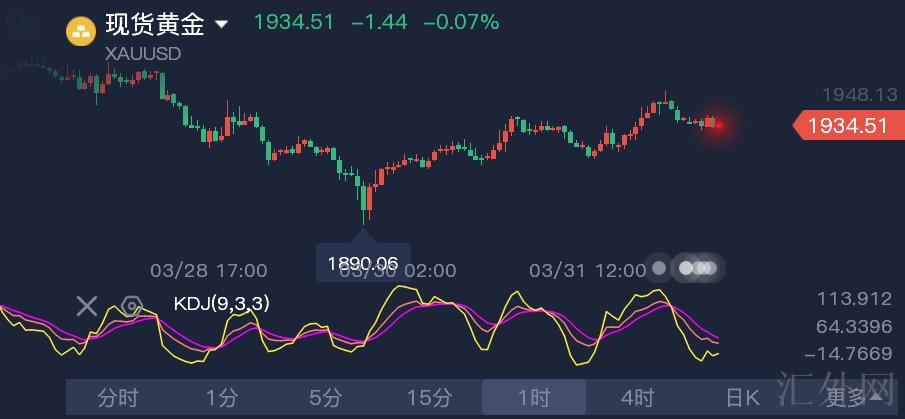
Task: Switch to 分时 timeframe tab
Action: 118,398
